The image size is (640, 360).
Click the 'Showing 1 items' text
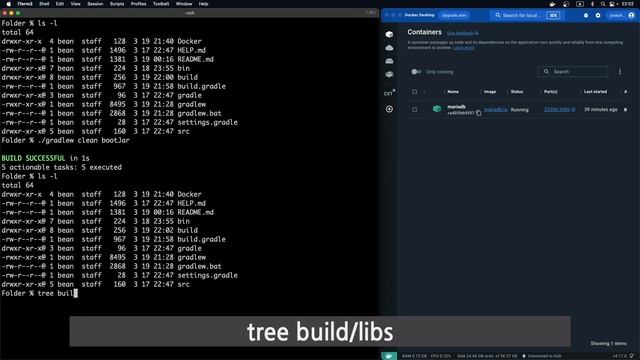tap(608, 344)
